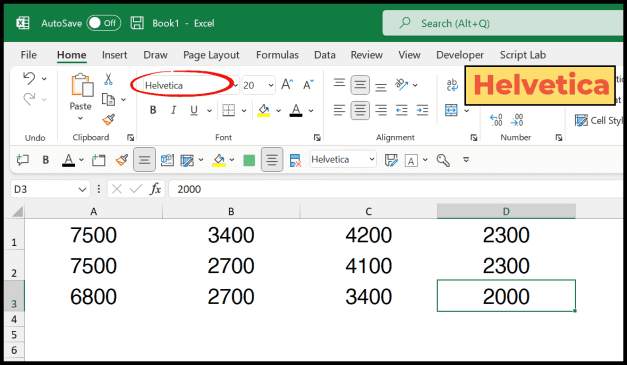
Task: Customize Quick Access Toolbar arrow
Action: pyautogui.click(x=466, y=160)
